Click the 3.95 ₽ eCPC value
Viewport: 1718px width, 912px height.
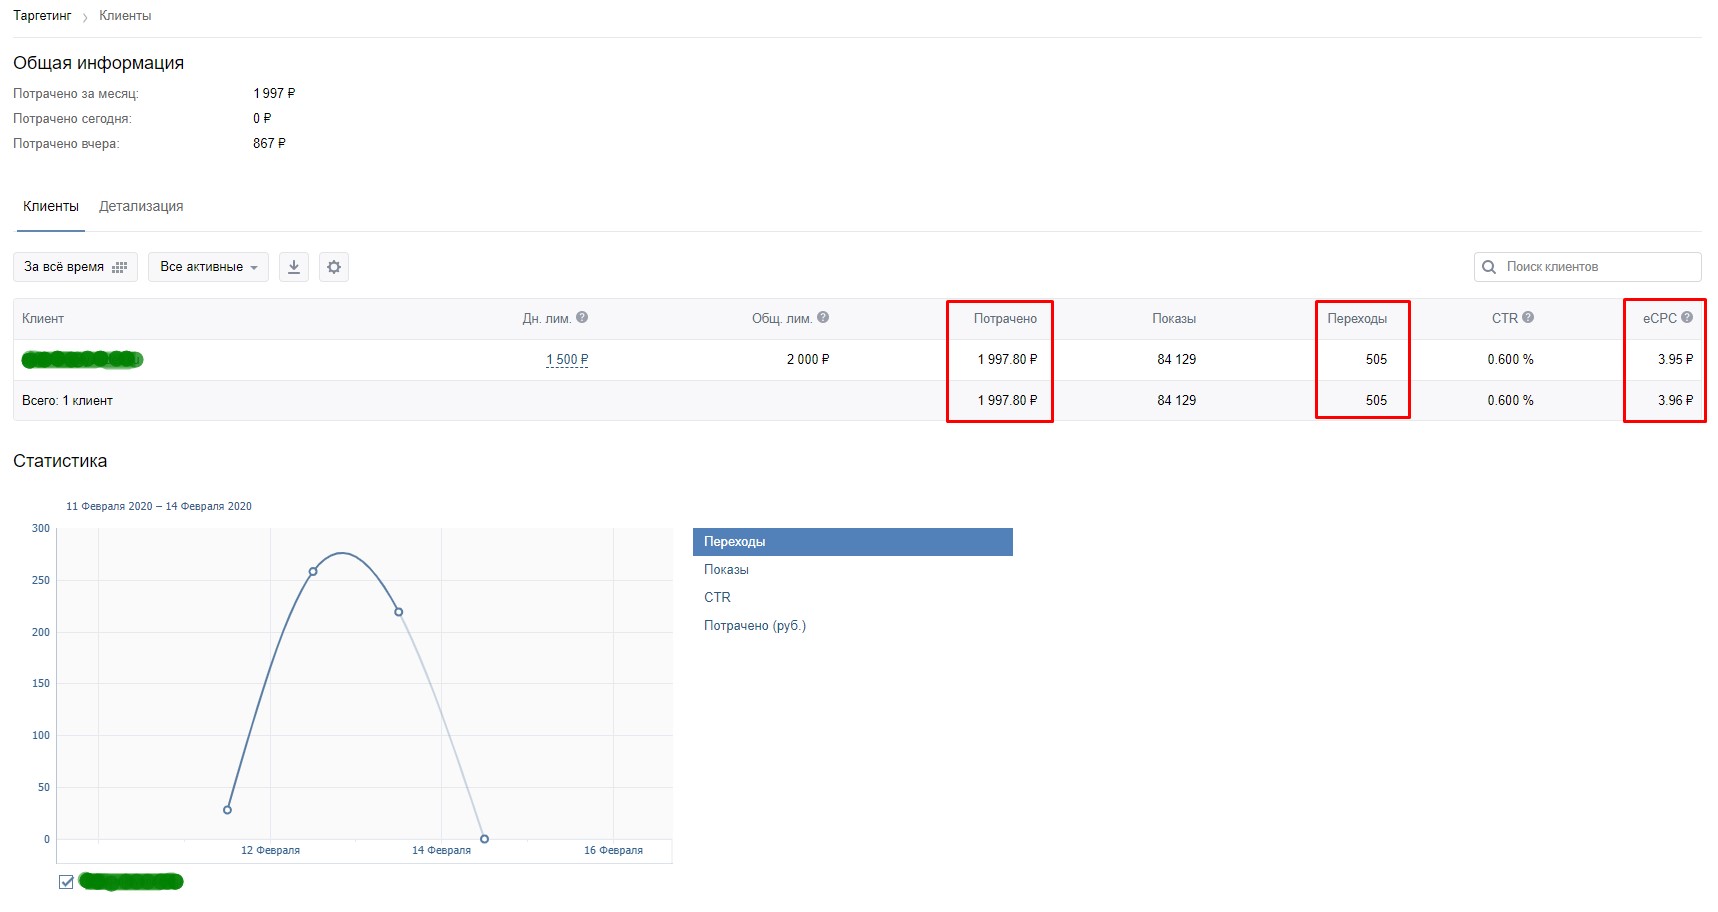coord(1676,360)
